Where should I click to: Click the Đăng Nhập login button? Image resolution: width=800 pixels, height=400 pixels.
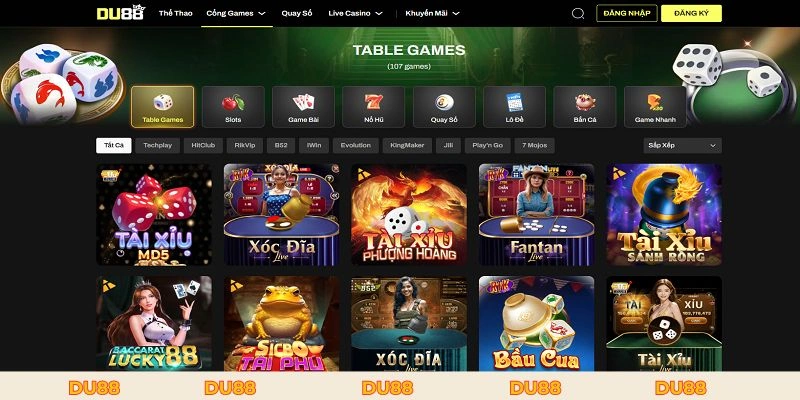pos(627,13)
